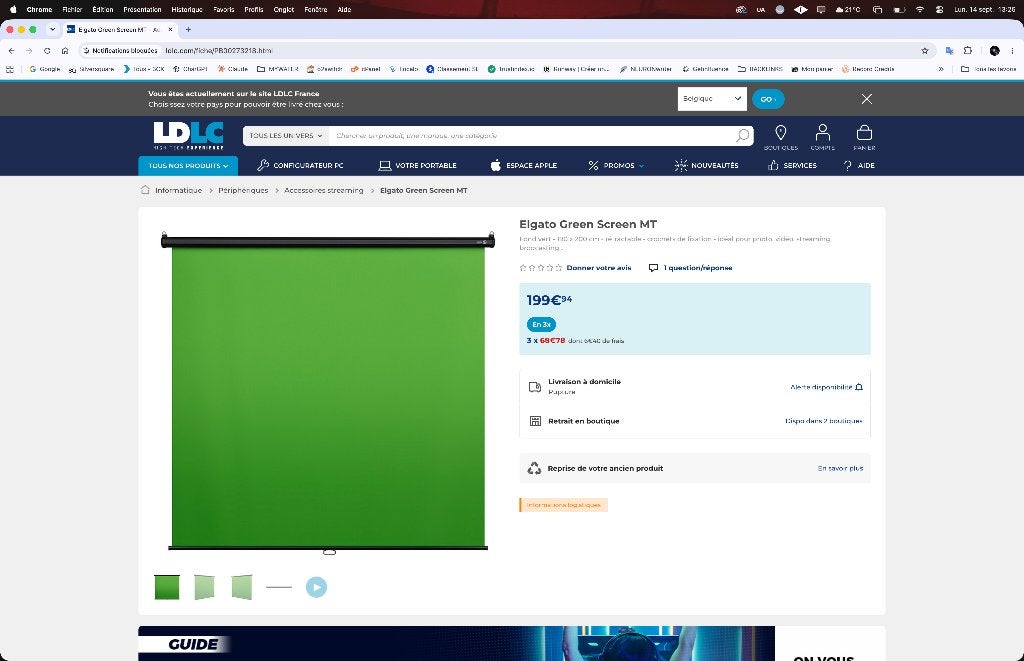The height and width of the screenshot is (661, 1024).
Task: Click Accessoires streaming in the breadcrumb
Action: pos(323,190)
